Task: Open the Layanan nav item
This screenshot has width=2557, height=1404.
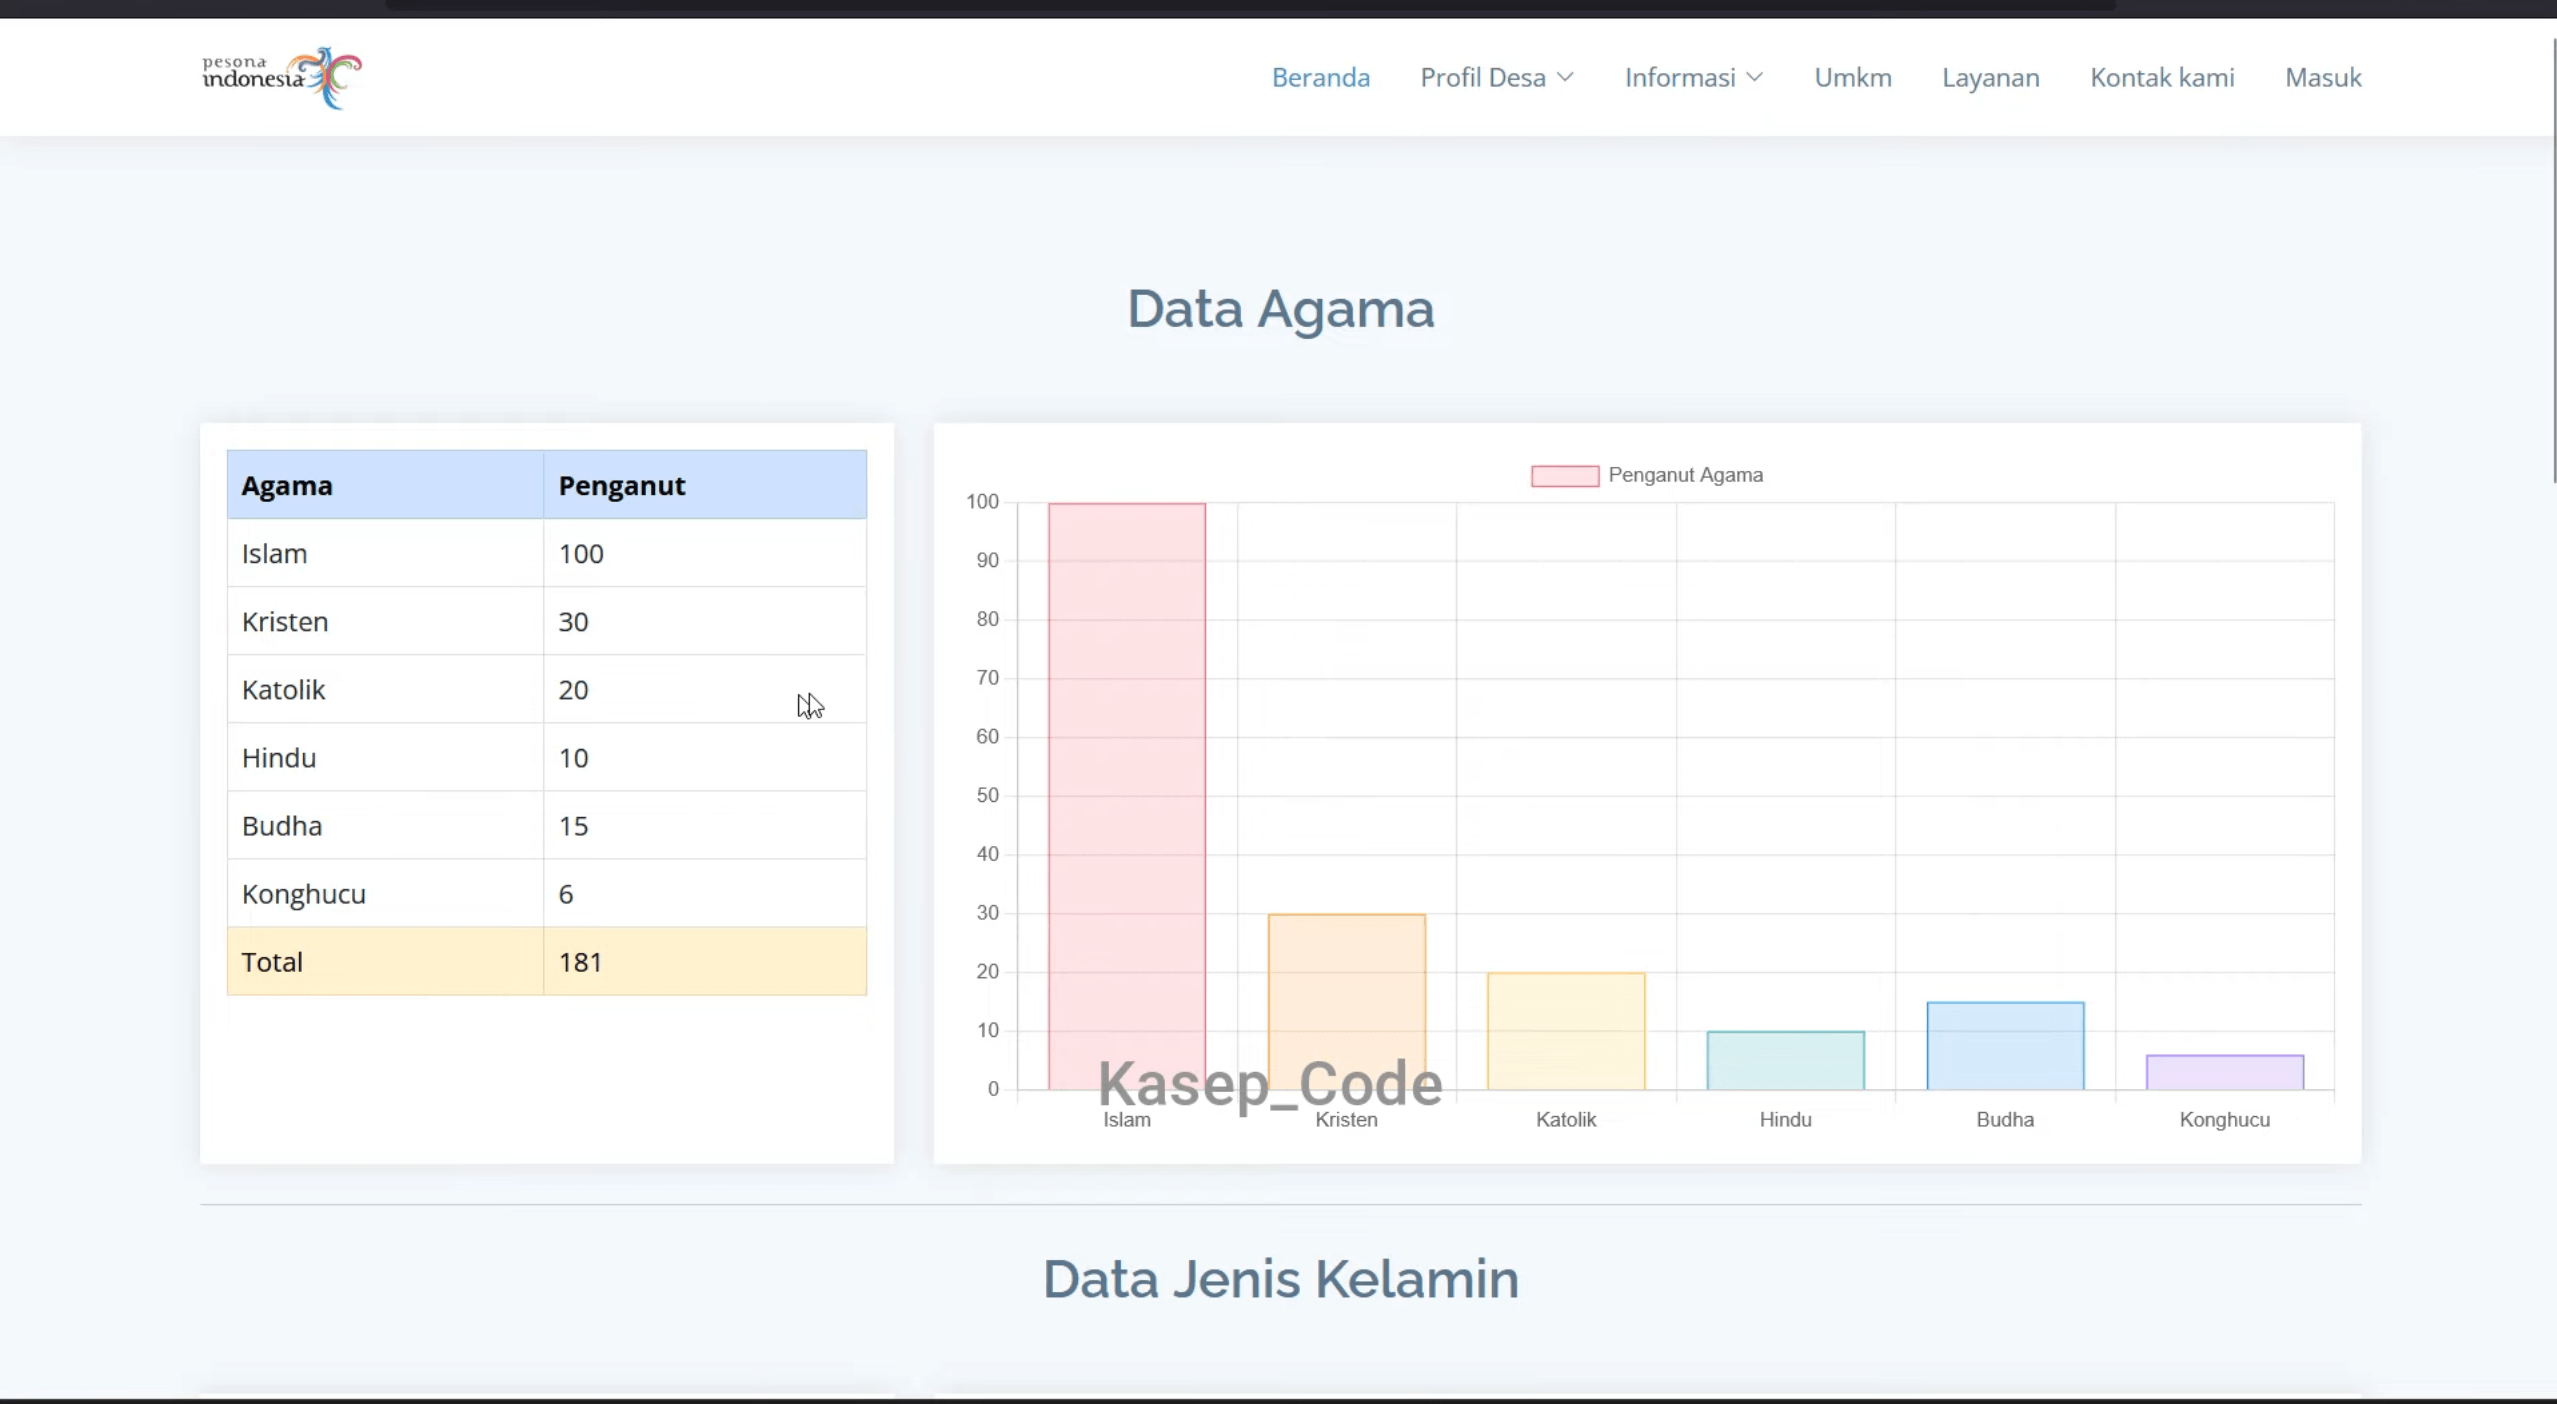Action: pos(1990,77)
